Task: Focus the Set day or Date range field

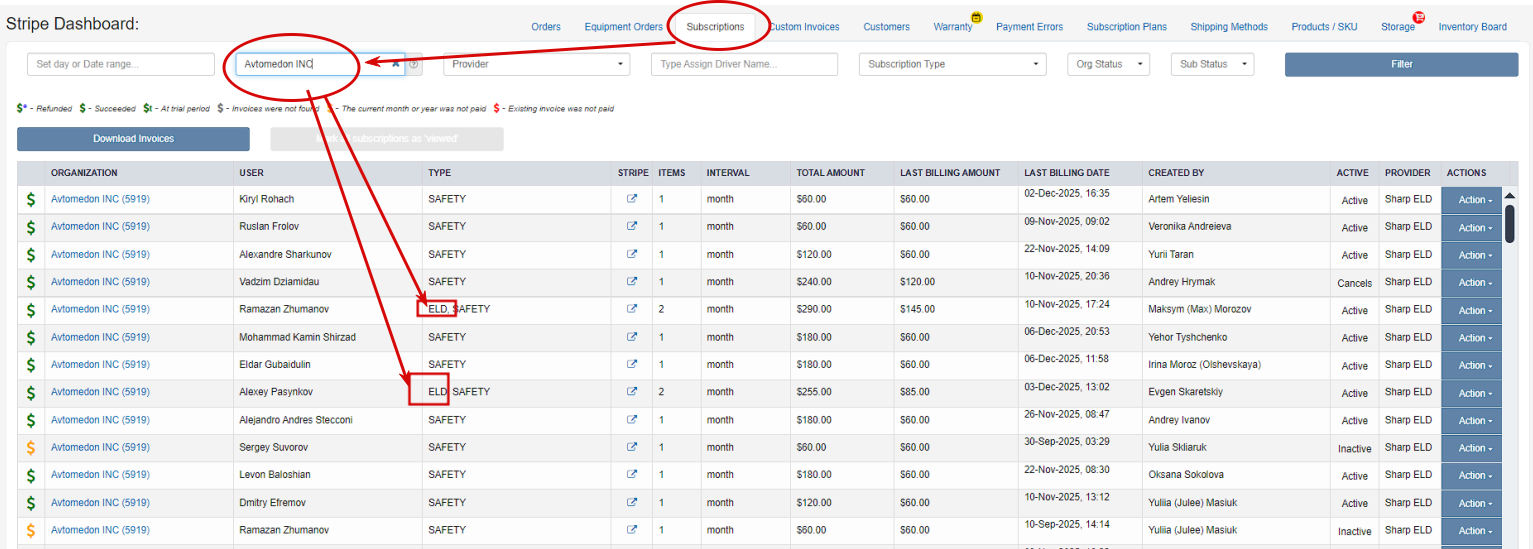Action: [x=121, y=64]
